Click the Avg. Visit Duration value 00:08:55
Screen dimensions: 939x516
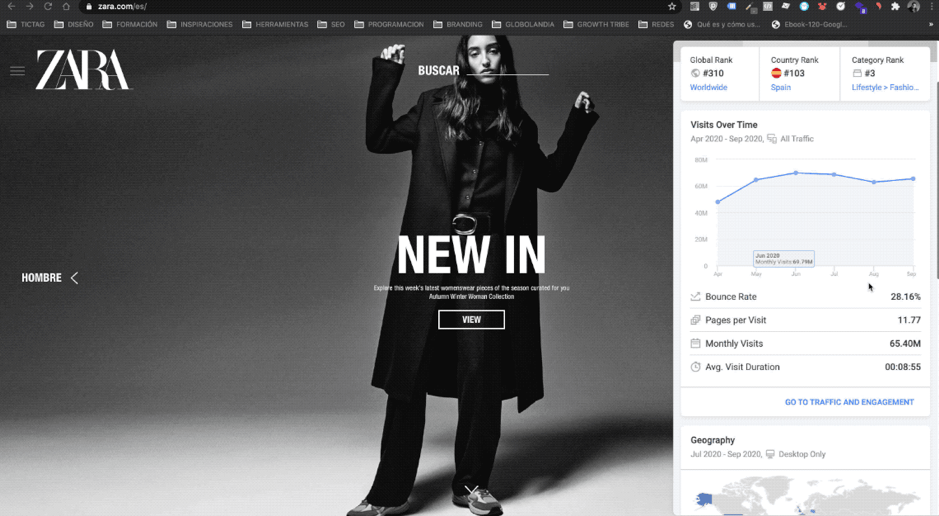click(x=902, y=367)
